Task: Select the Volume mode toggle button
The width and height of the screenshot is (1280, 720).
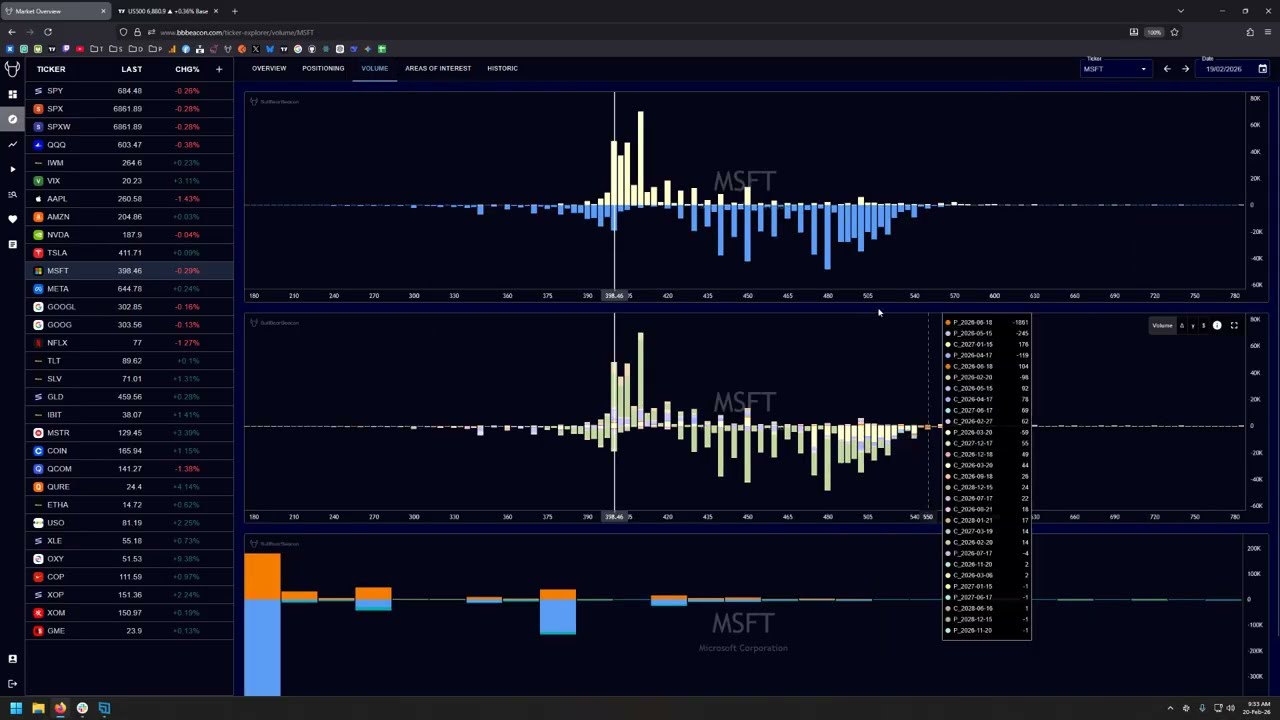Action: [x=1162, y=325]
